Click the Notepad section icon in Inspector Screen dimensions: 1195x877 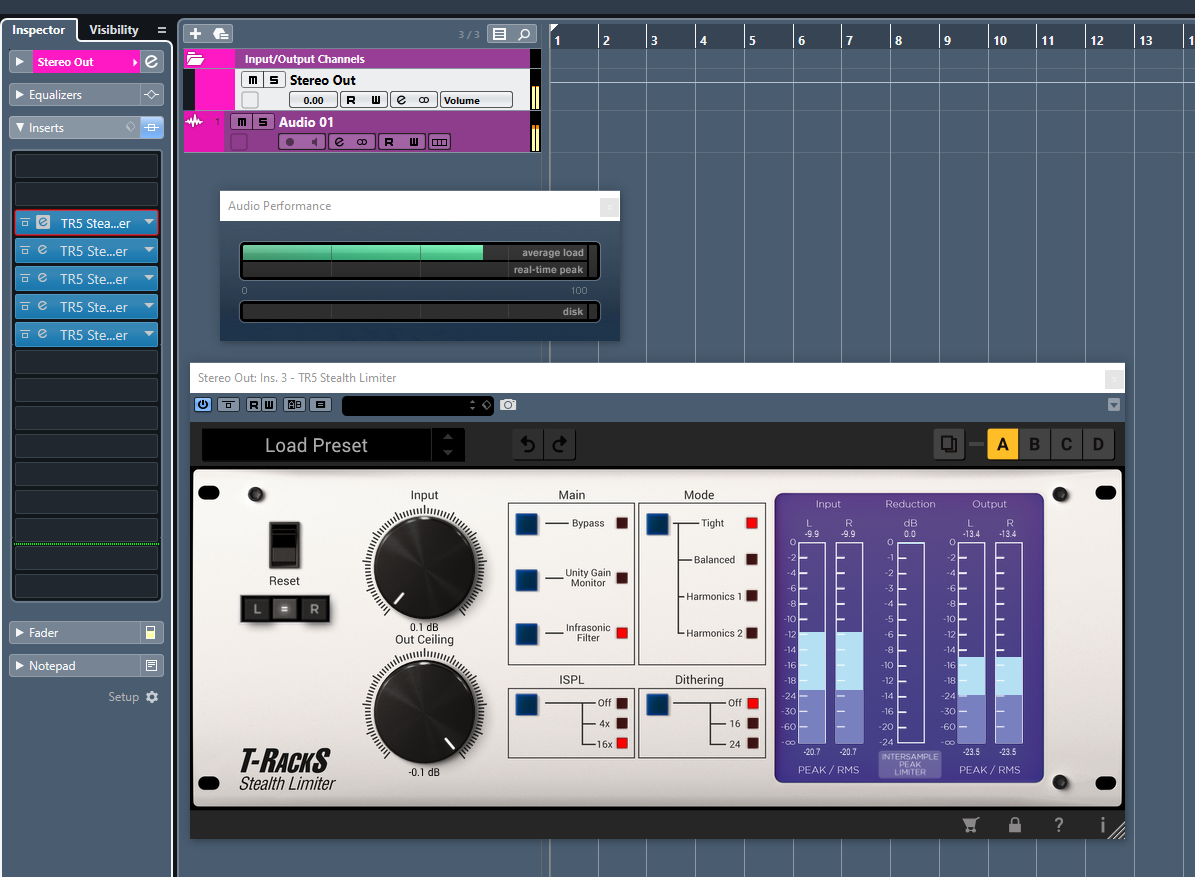pos(151,665)
